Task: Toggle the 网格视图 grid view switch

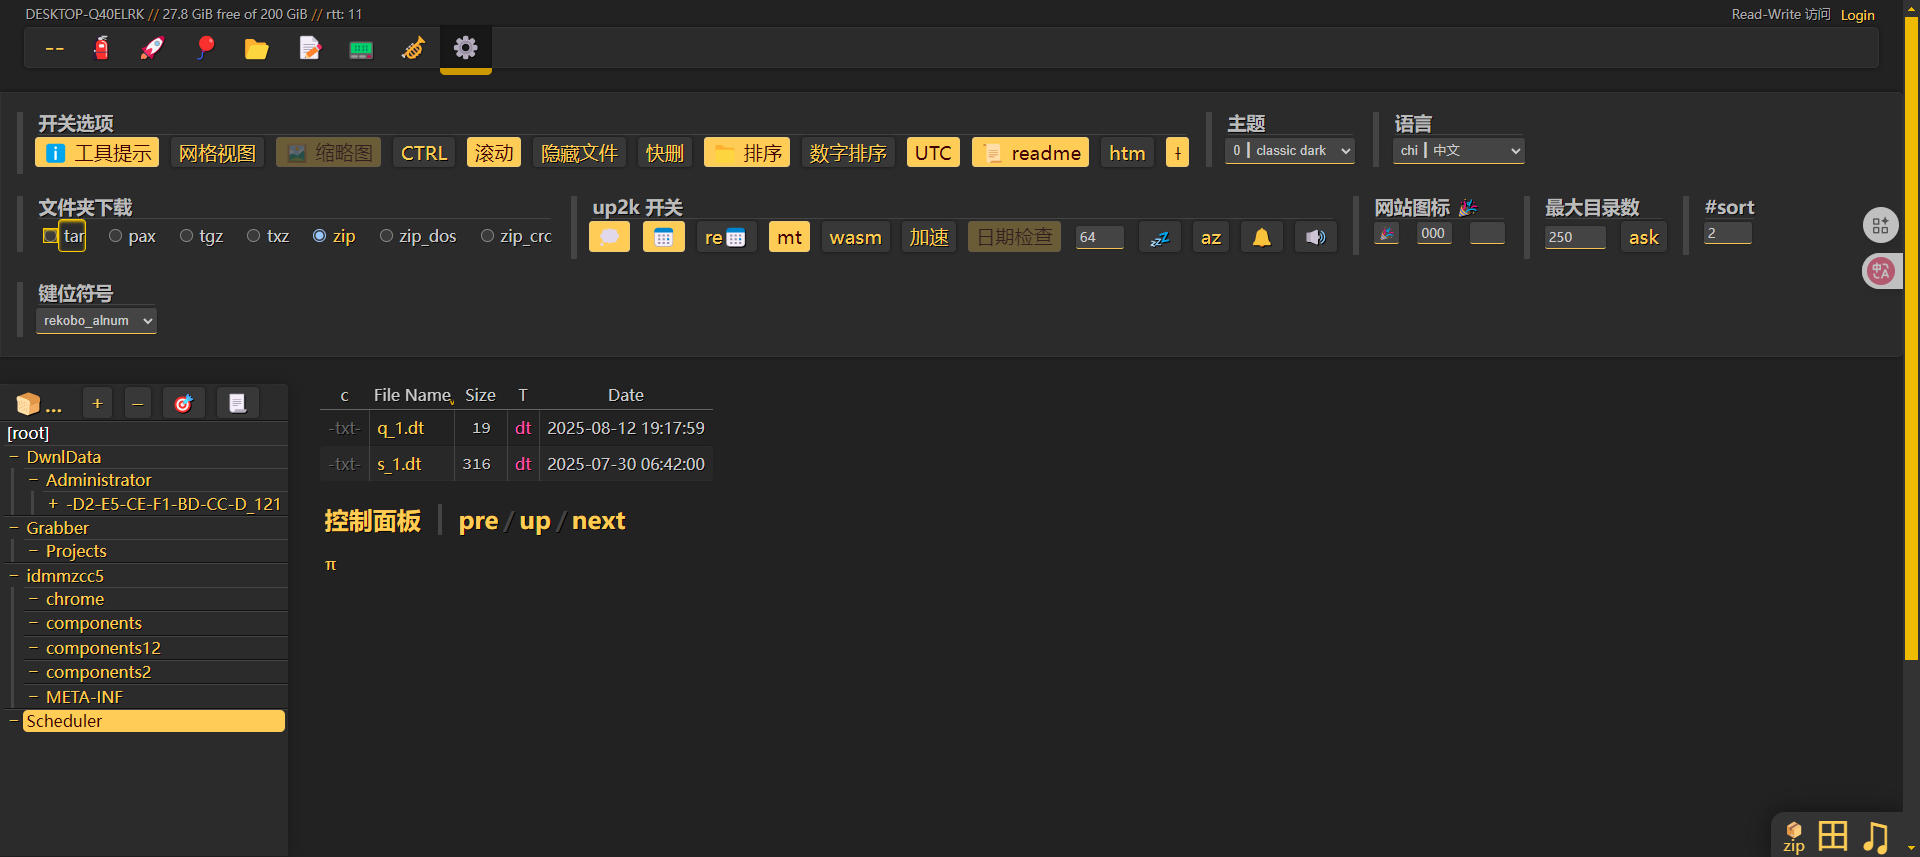Action: [217, 153]
